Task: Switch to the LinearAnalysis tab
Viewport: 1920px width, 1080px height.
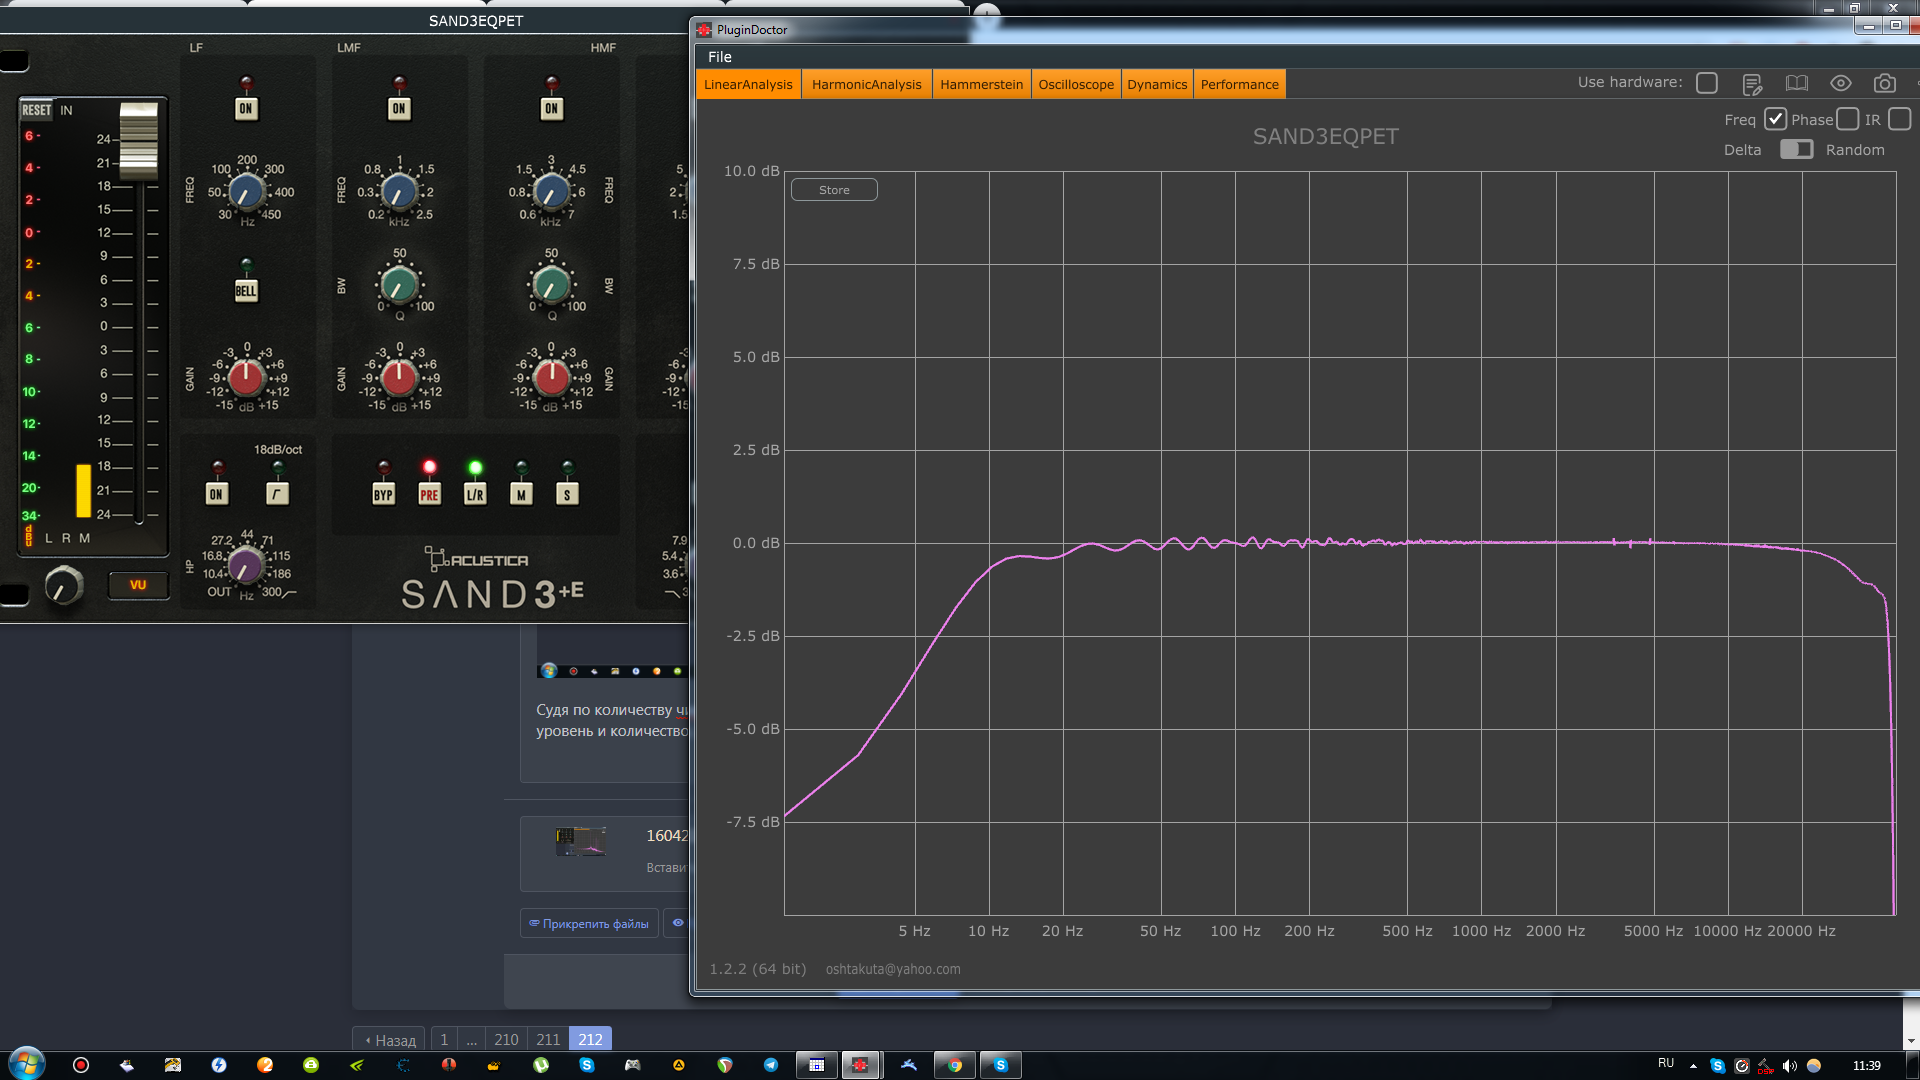Action: (748, 84)
